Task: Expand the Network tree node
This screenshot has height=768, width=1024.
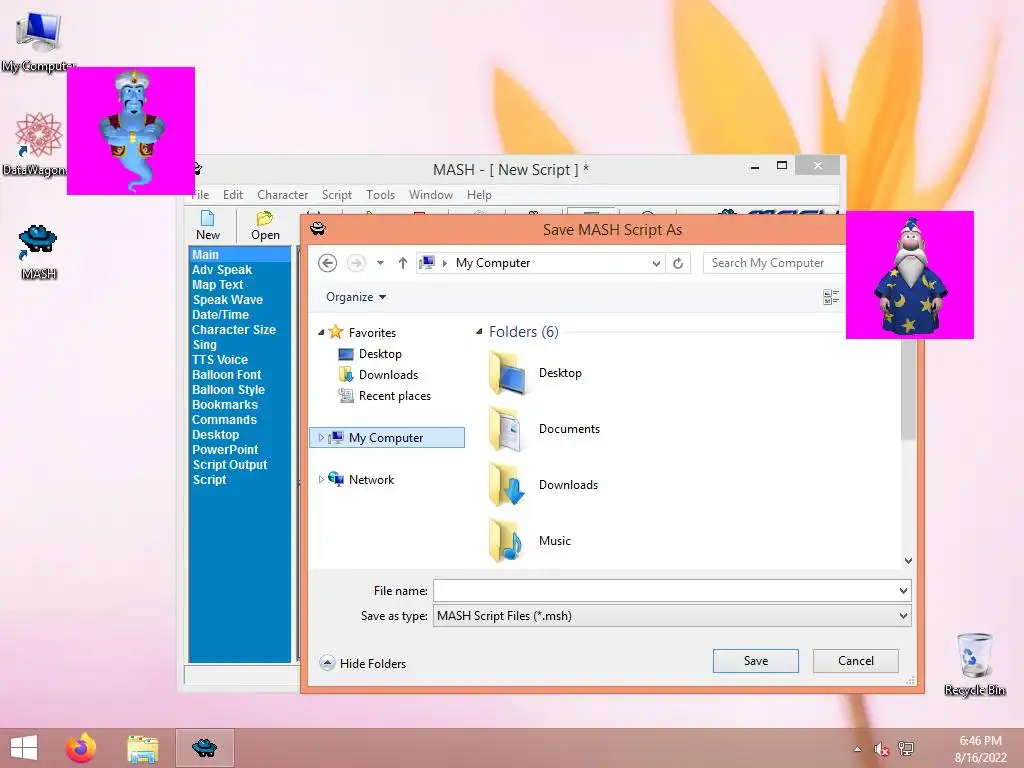Action: [321, 480]
